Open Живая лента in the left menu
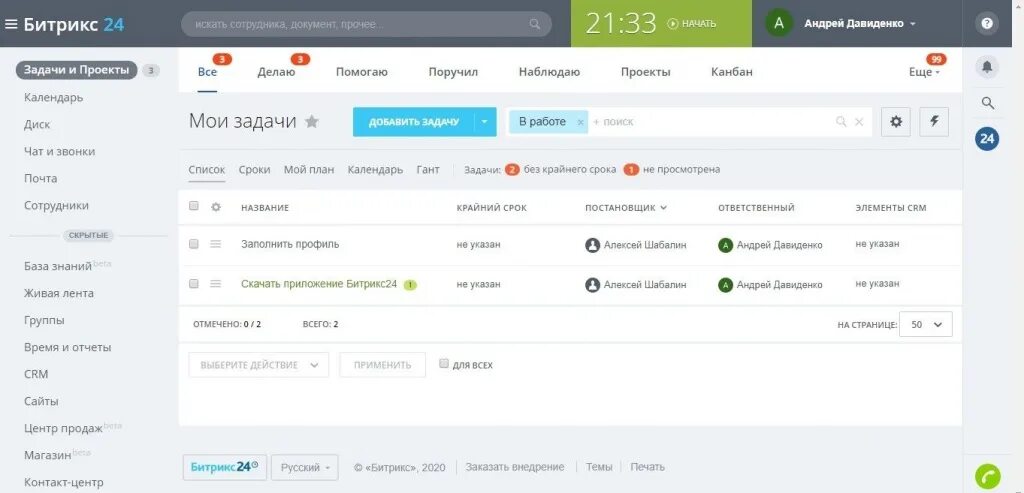Screen dimensions: 1024x493 (59, 293)
